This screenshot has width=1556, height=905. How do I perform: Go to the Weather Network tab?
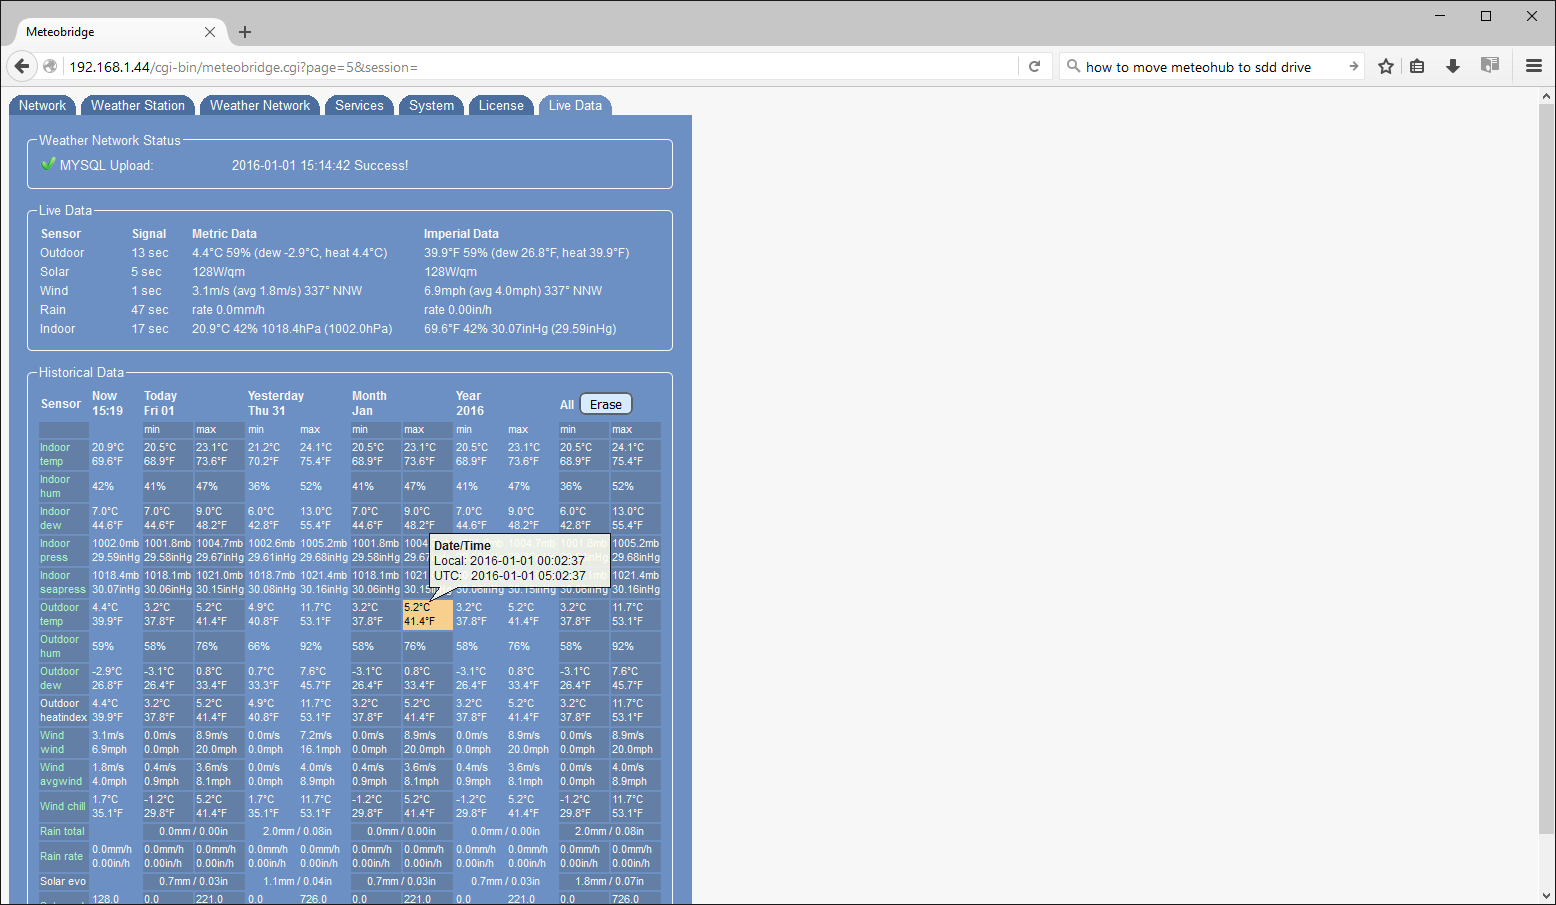260,106
